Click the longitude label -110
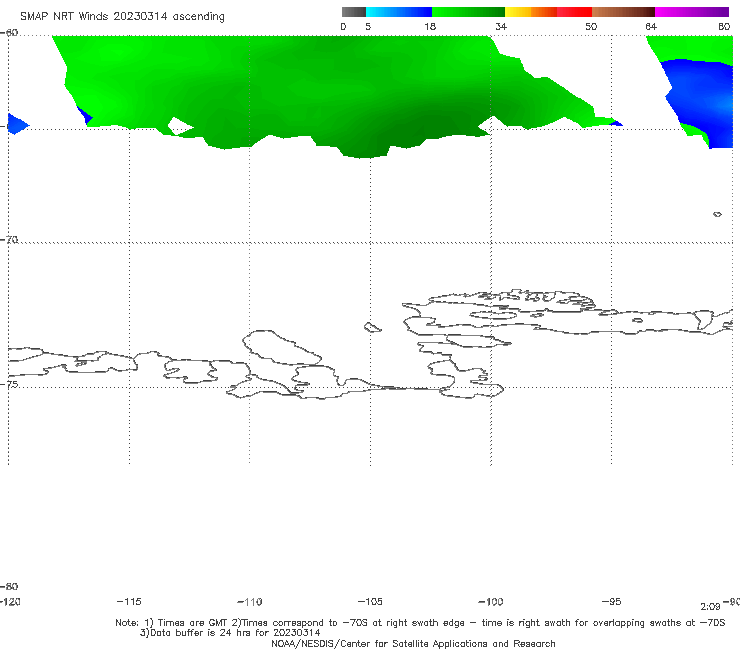 coord(250,602)
